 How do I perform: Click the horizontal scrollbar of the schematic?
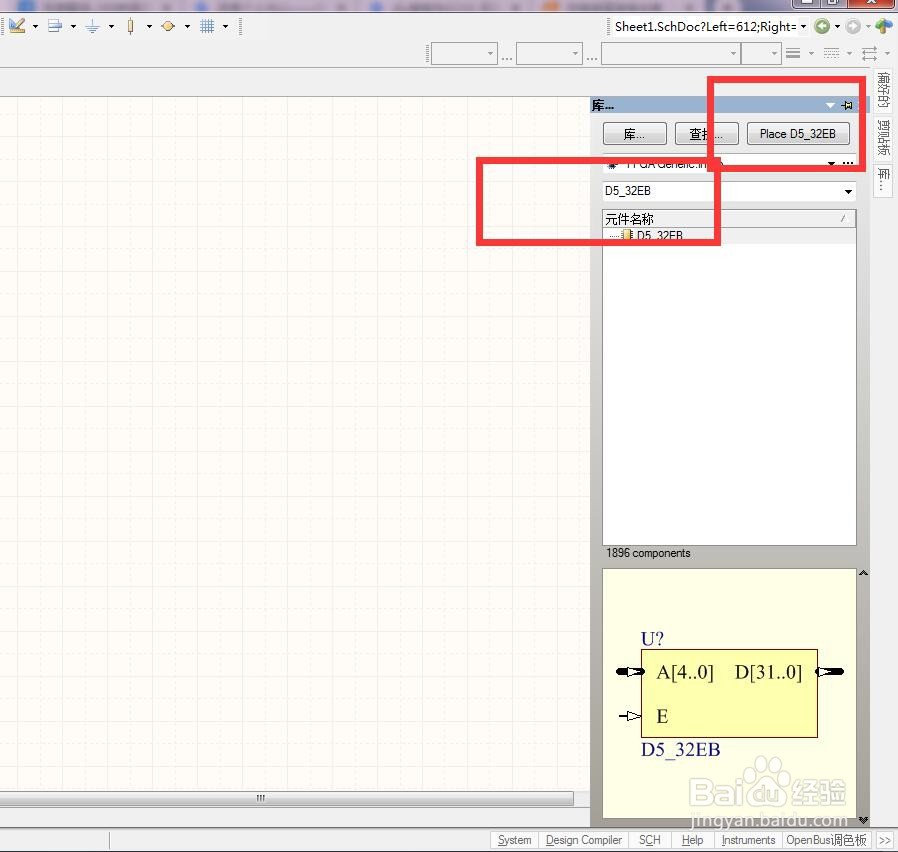286,798
